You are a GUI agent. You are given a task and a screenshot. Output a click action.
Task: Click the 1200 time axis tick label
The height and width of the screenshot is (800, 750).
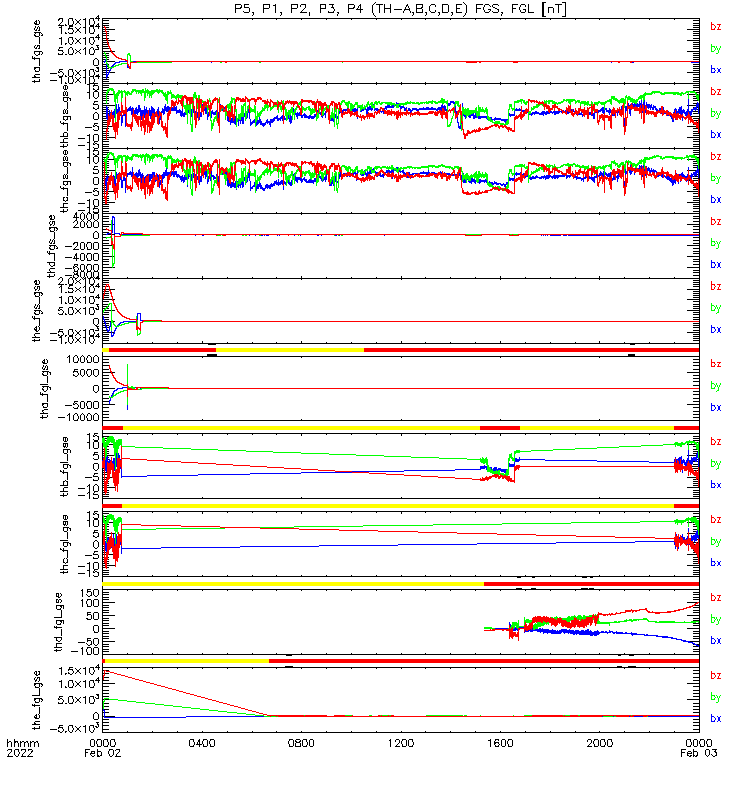401,743
